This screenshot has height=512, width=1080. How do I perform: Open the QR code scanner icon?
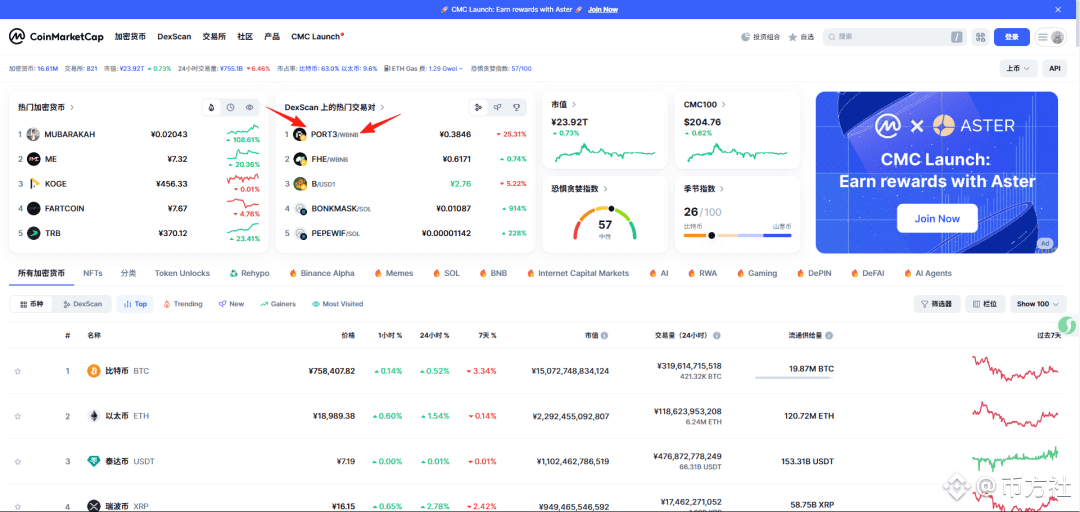tap(980, 37)
